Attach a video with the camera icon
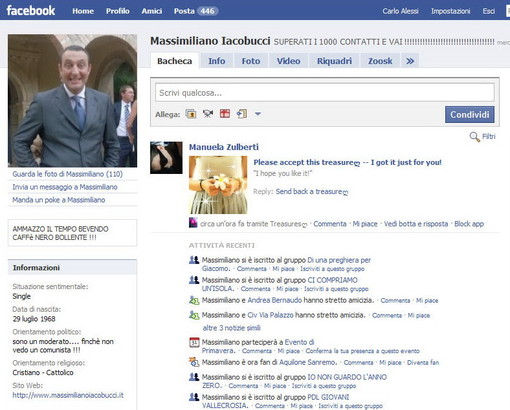The height and width of the screenshot is (410, 510). pos(208,114)
